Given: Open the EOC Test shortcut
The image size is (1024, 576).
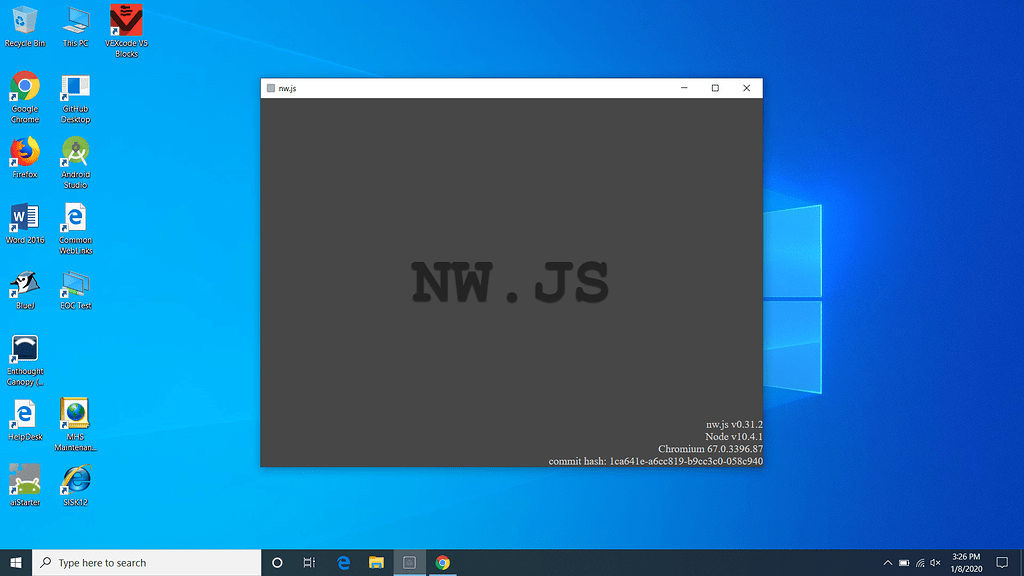Looking at the screenshot, I should coord(75,285).
